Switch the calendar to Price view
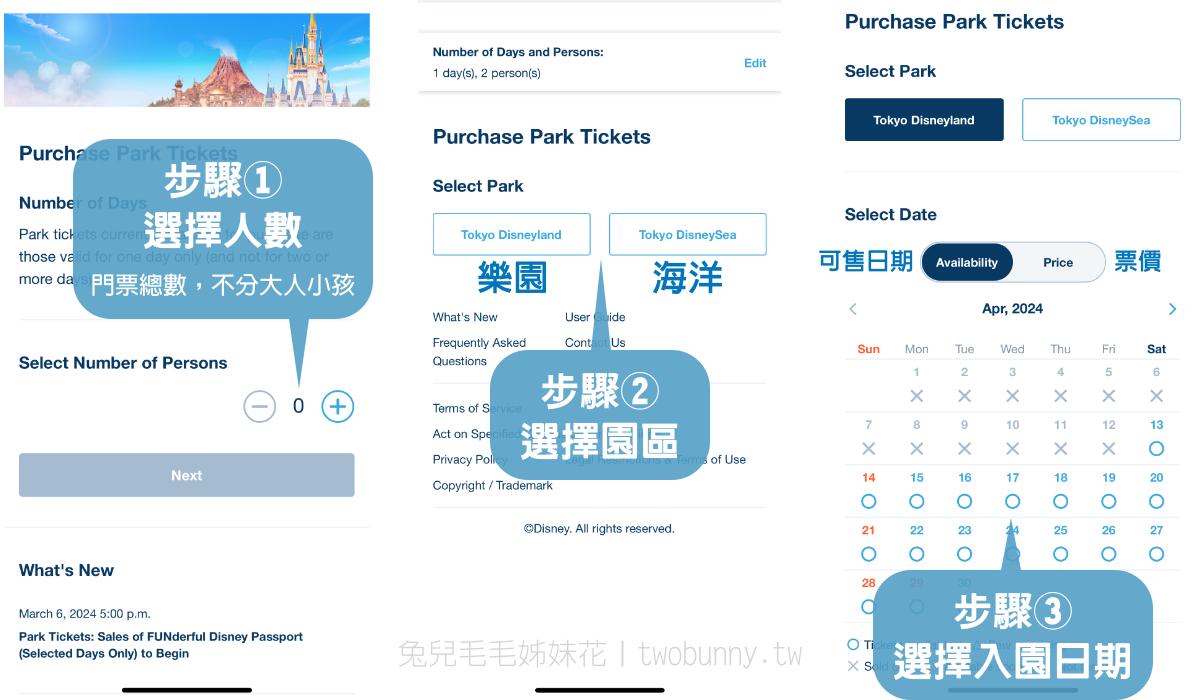Image resolution: width=1200 pixels, height=700 pixels. [x=1058, y=262]
